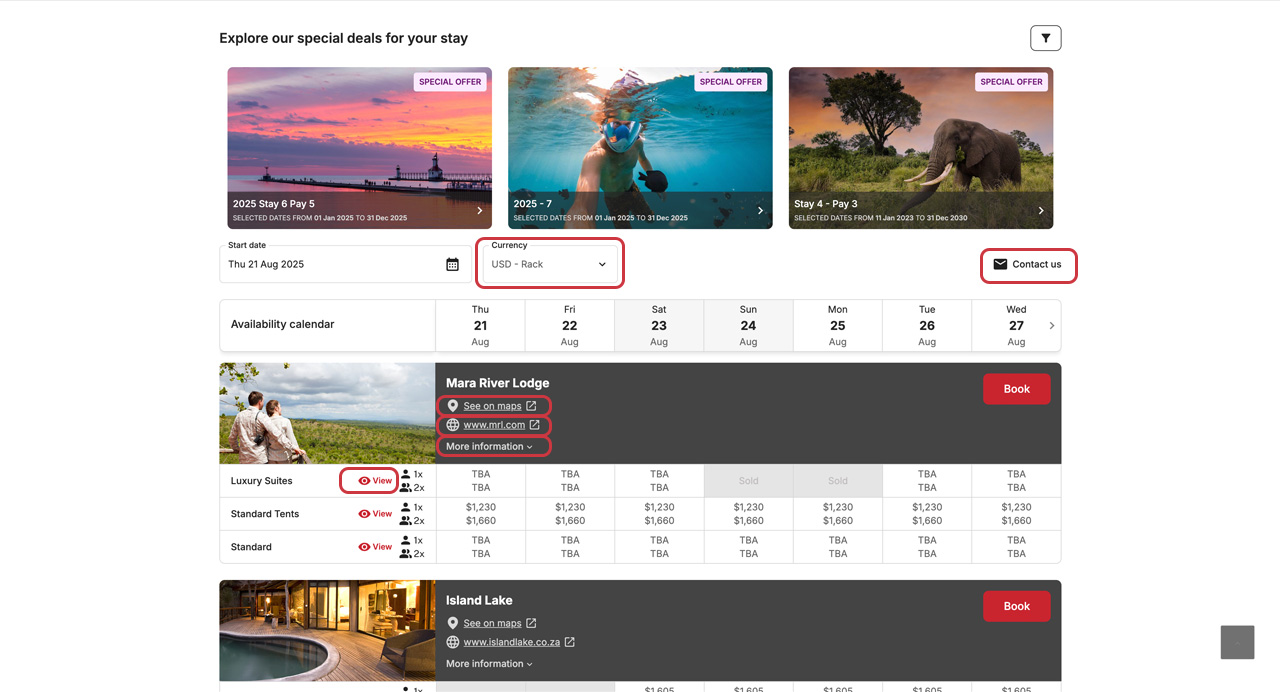Book the Mara River Lodge
This screenshot has width=1280, height=692.
pos(1016,389)
